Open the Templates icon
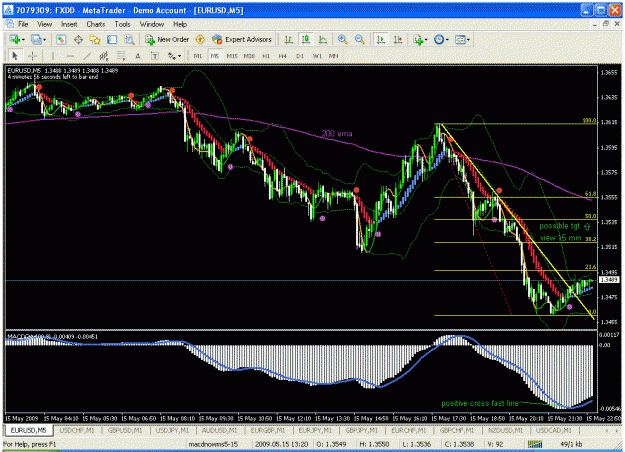625x452 pixels. (460, 39)
